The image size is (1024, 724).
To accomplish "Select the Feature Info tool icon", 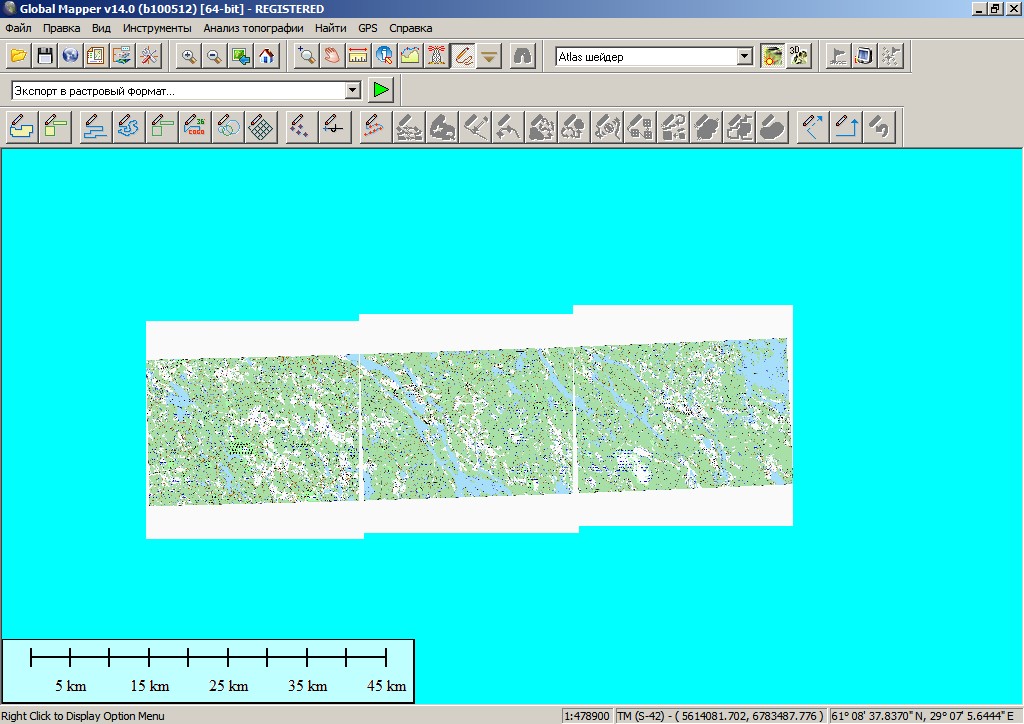I will 384,56.
